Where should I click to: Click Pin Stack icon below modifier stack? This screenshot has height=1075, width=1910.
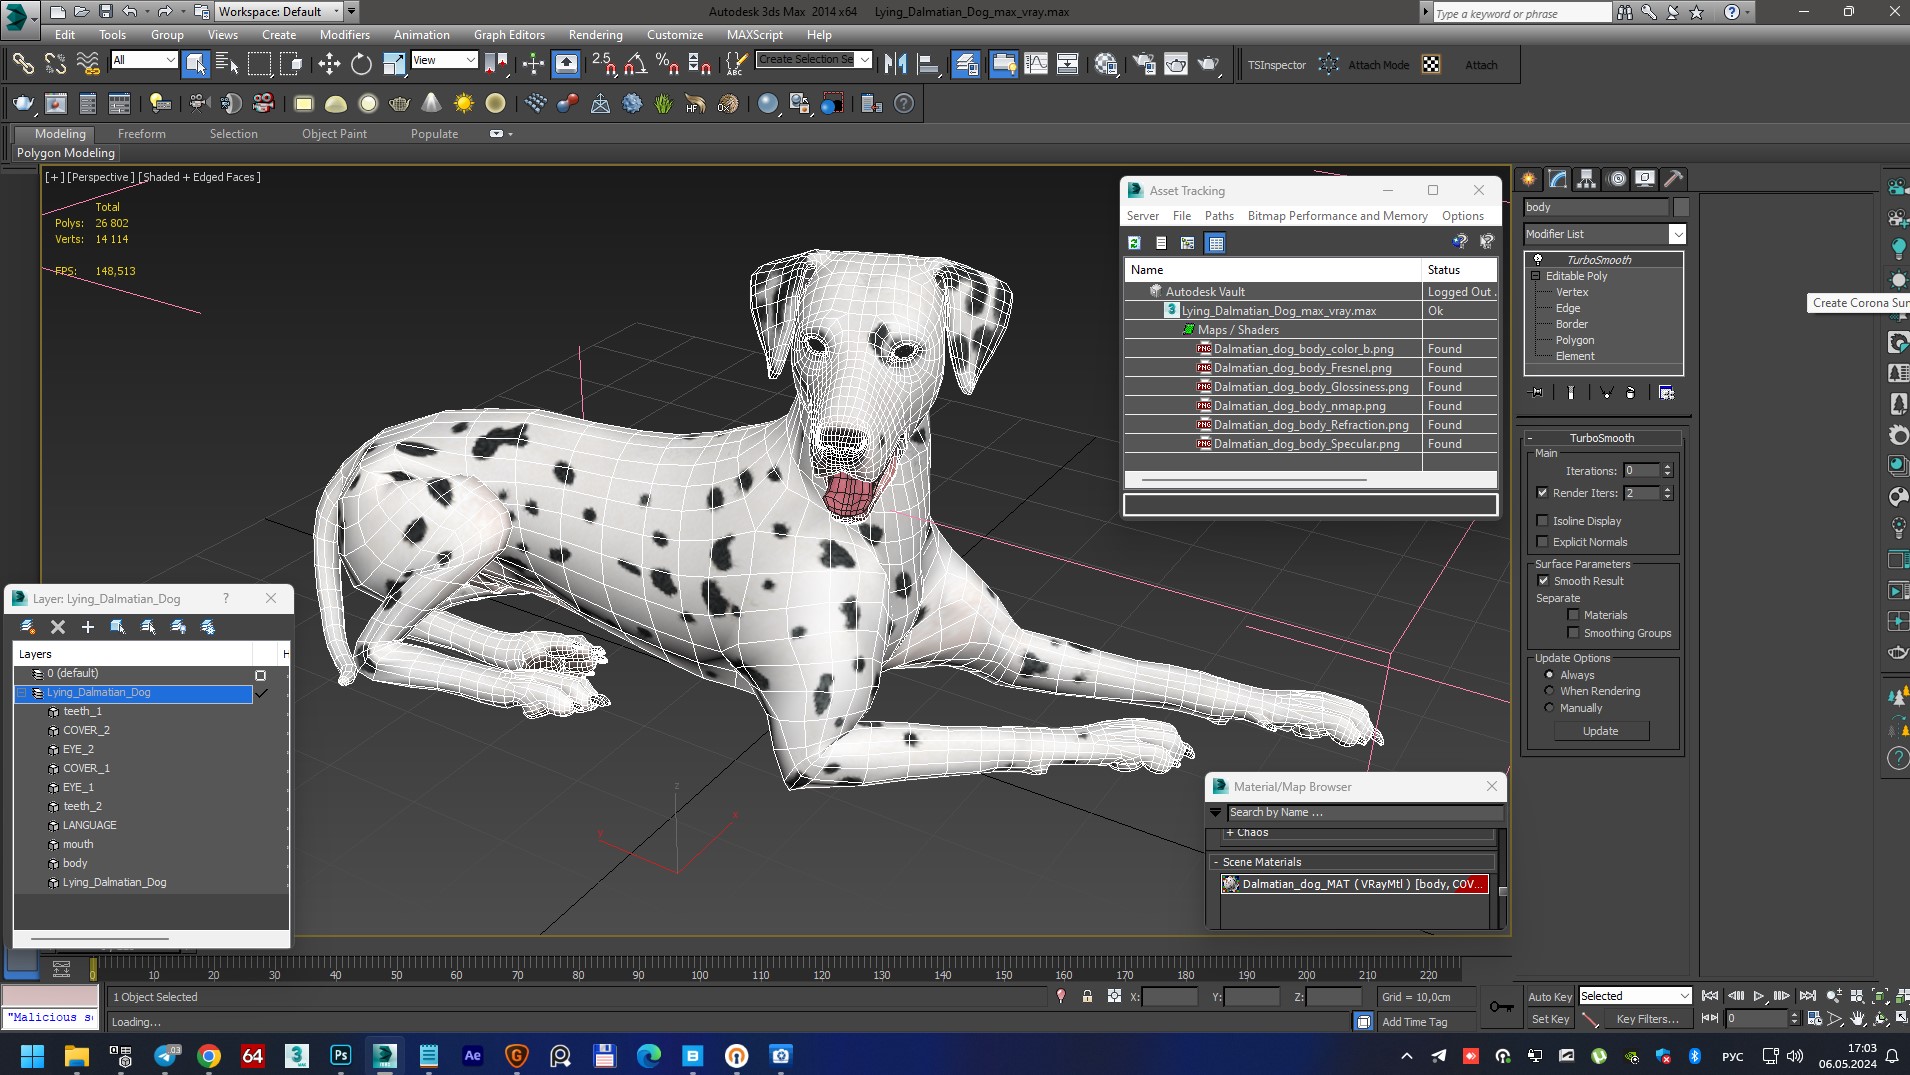(1537, 393)
